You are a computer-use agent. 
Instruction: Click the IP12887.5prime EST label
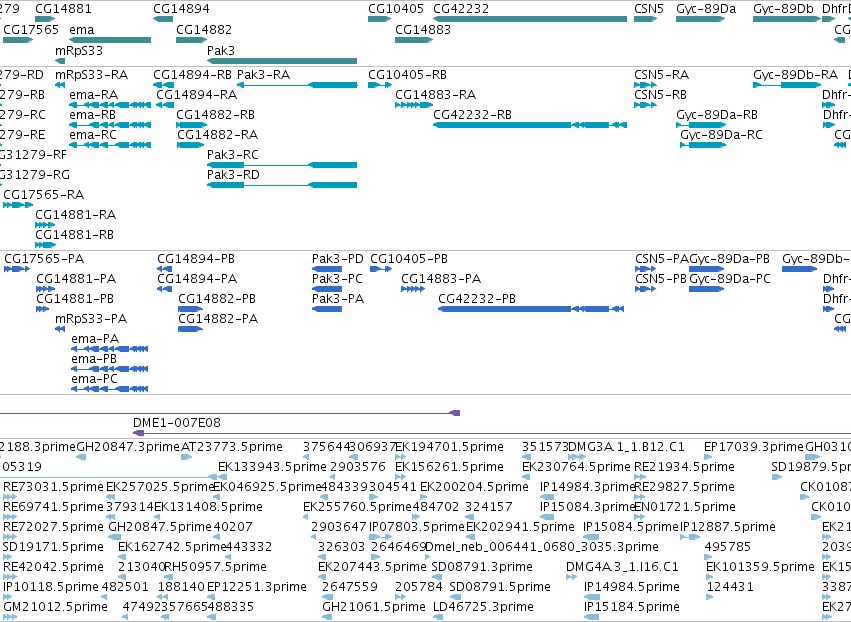728,527
